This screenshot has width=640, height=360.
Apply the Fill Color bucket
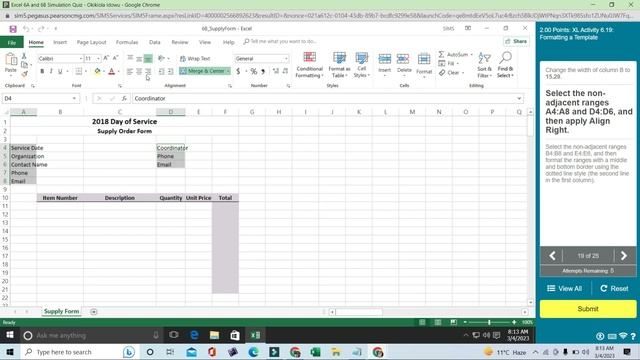point(97,71)
